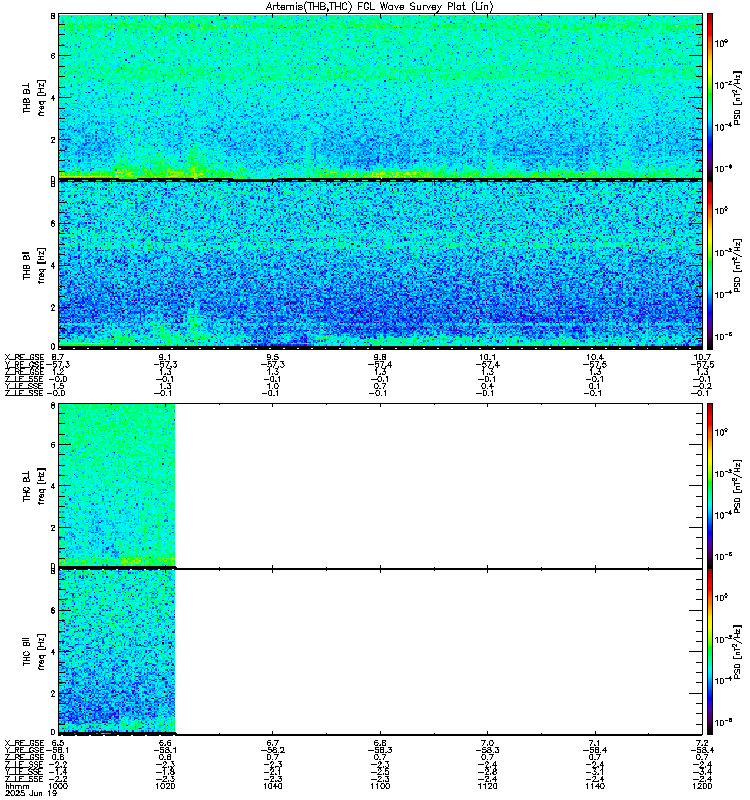The width and height of the screenshot is (750, 800).
Task: Select the THB B-perpendicular spectrogram panel
Action: coord(380,96)
